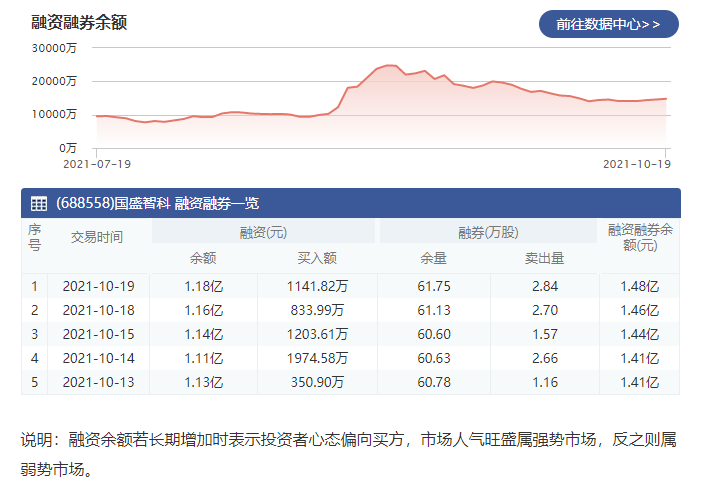The width and height of the screenshot is (703, 484).
Task: Click the 2.70 sell volume cell
Action: [x=545, y=310]
